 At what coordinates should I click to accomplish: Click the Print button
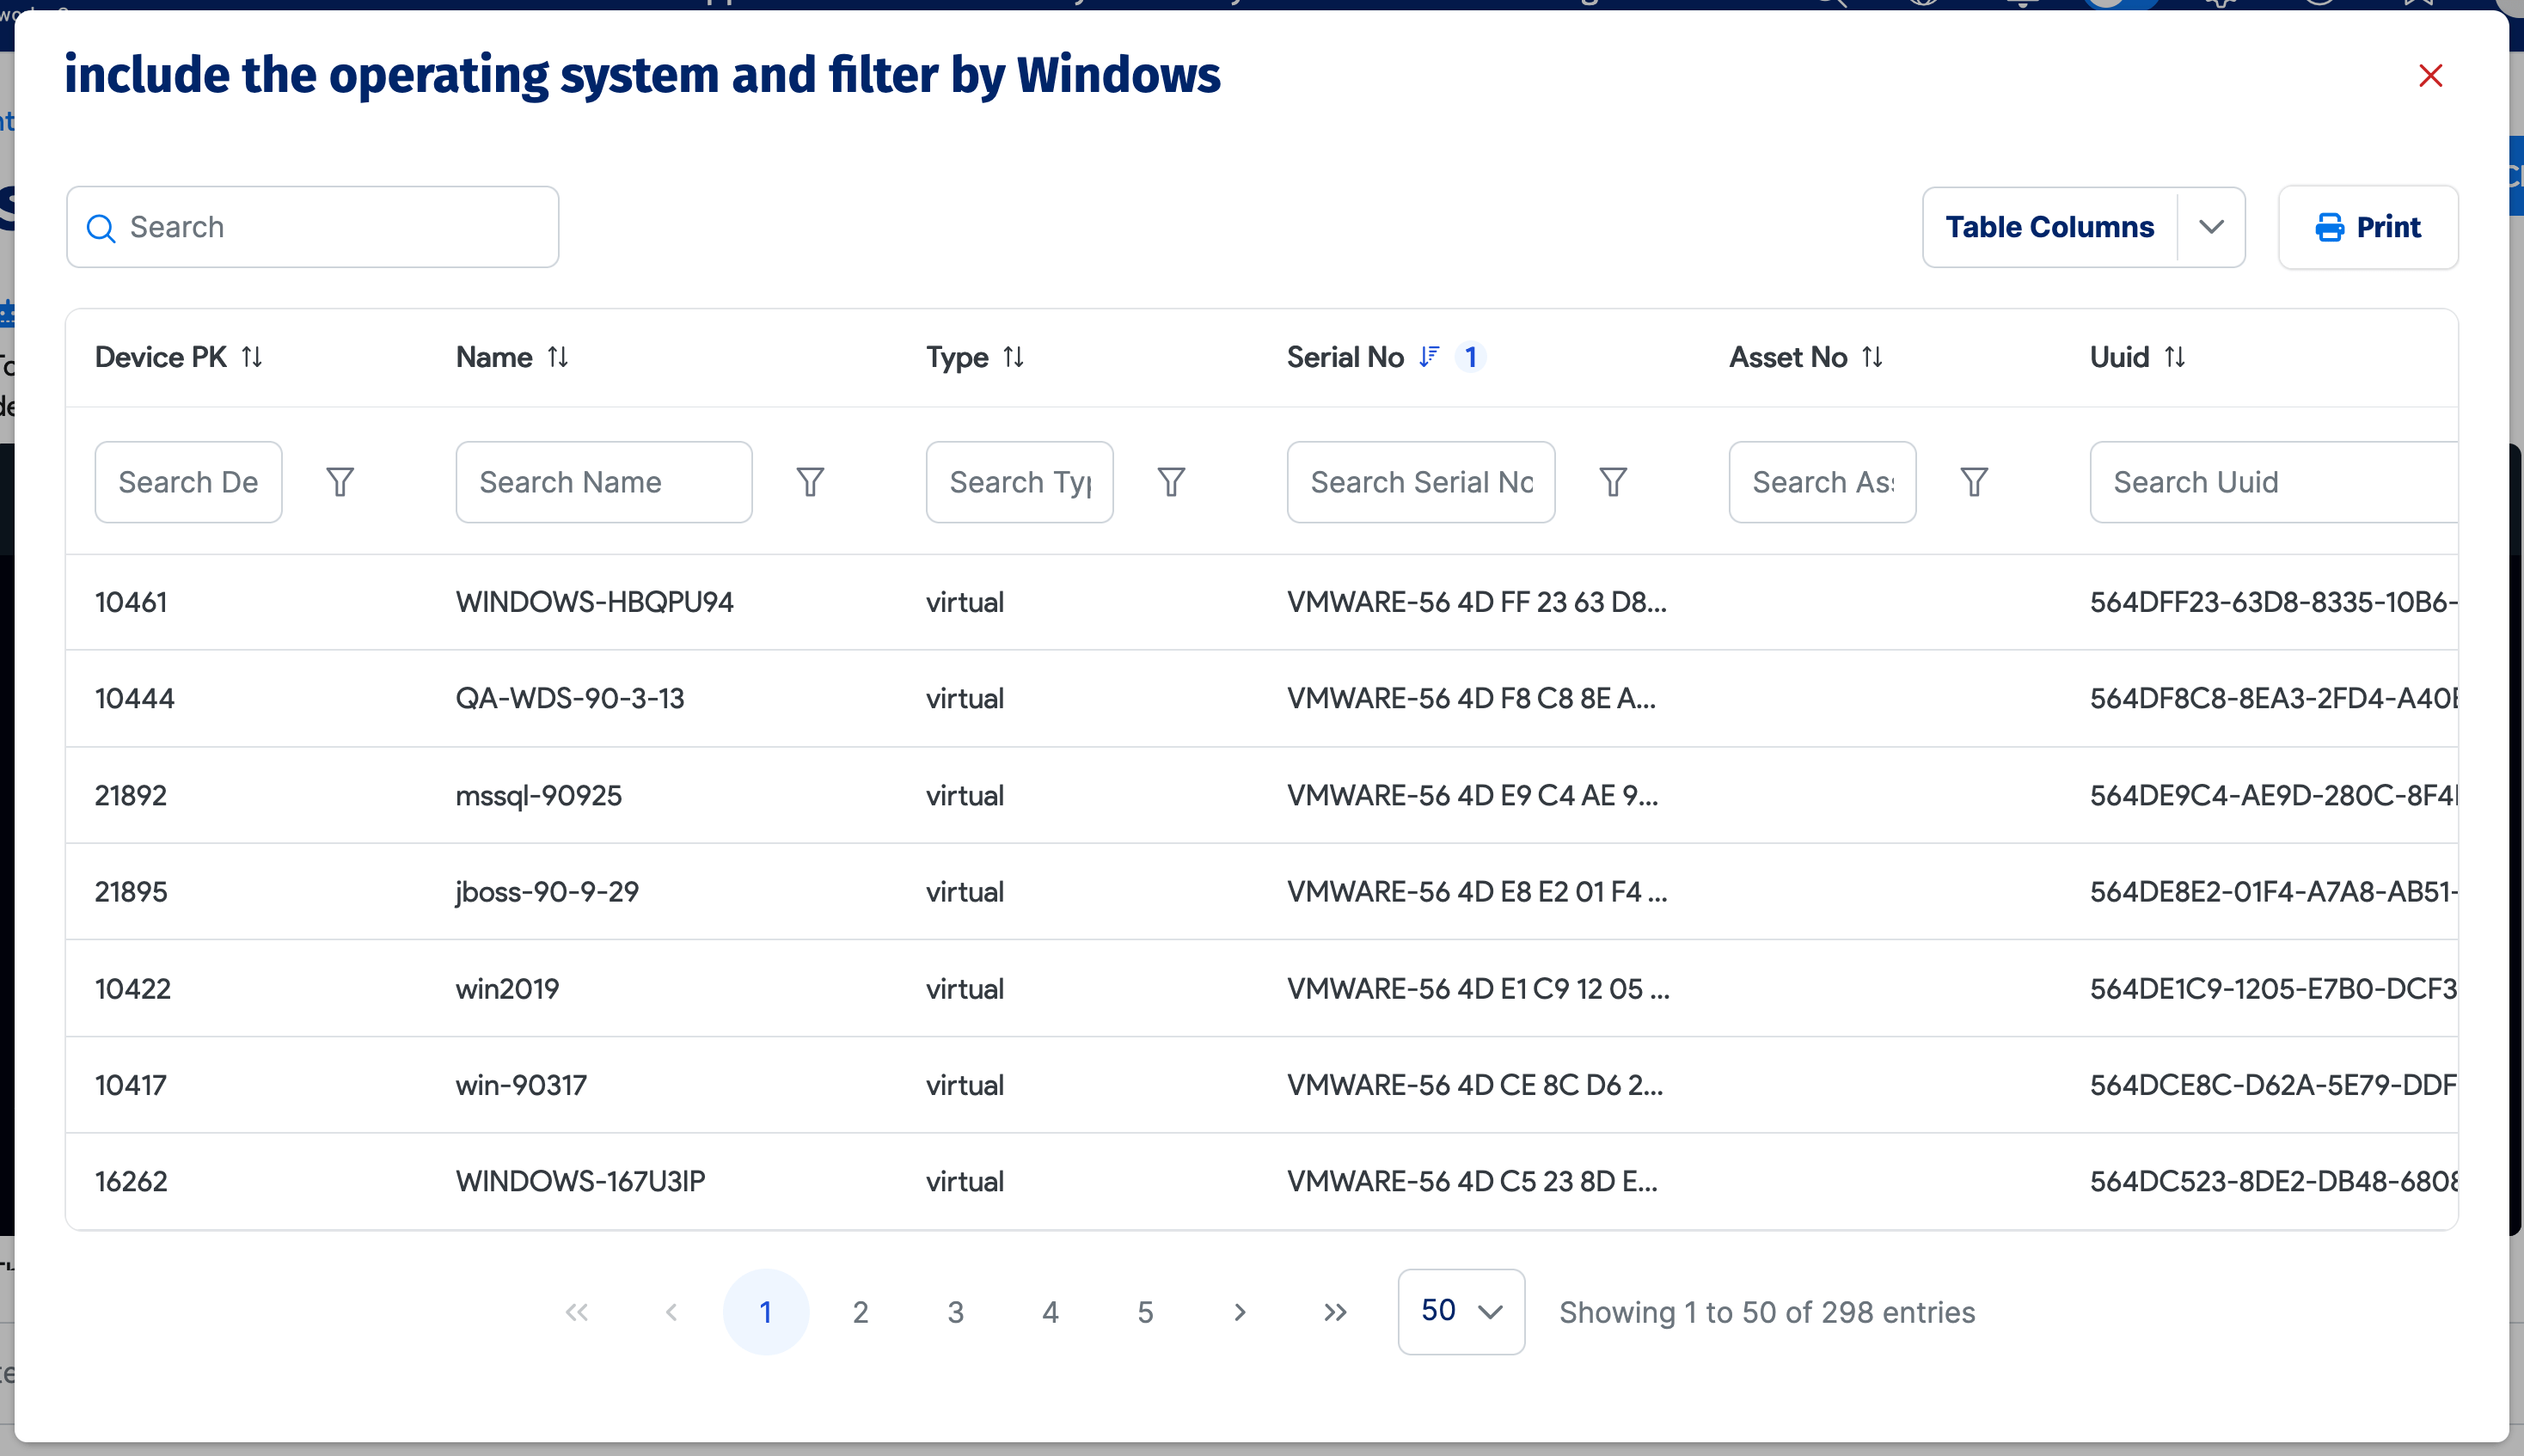[x=2367, y=227]
